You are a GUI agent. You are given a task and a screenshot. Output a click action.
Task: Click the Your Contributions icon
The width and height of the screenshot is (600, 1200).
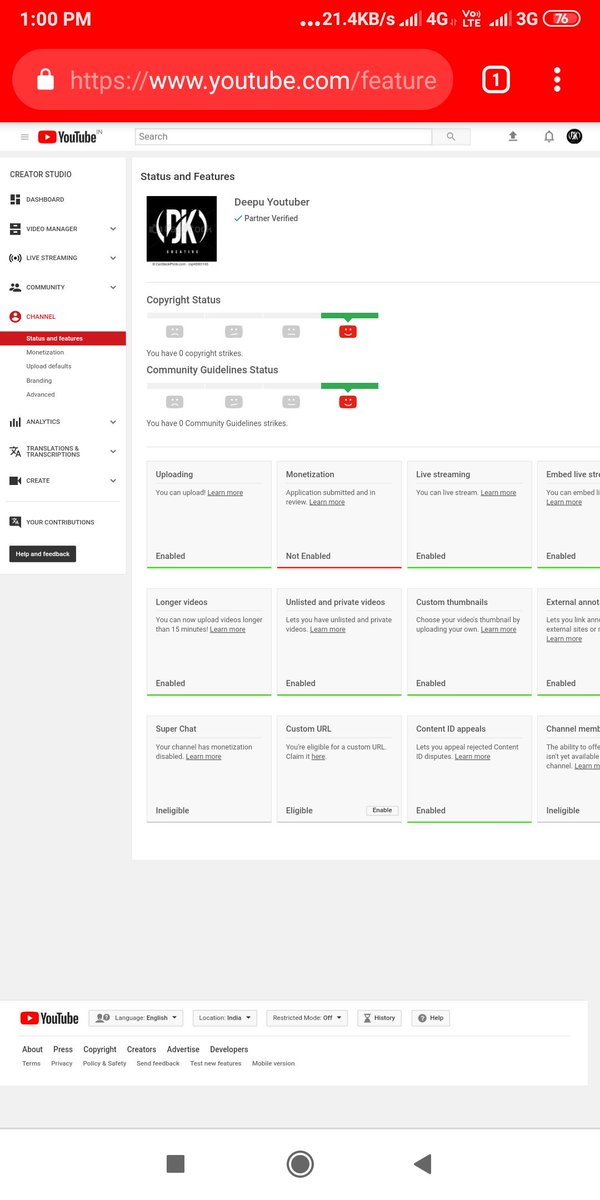point(15,522)
